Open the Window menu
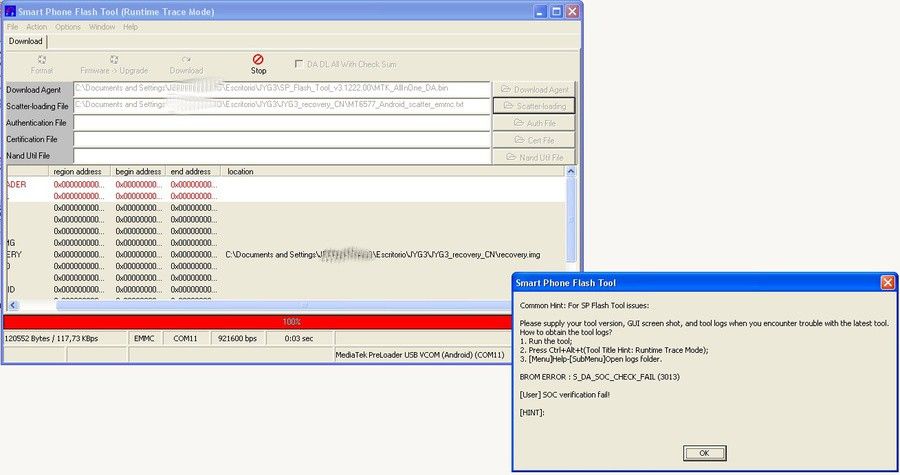Viewport: 900px width, 475px height. [102, 27]
